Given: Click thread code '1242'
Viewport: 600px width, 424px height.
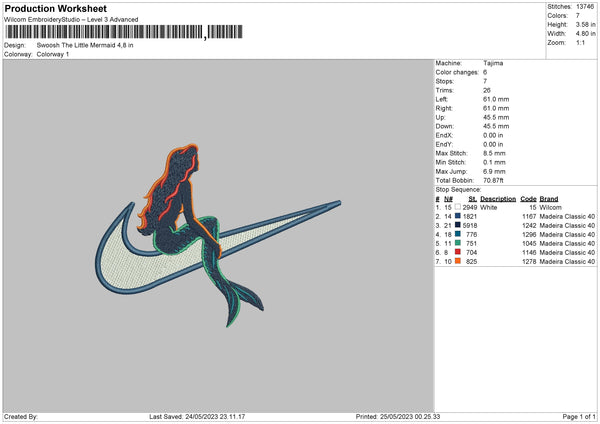Looking at the screenshot, I should [529, 225].
